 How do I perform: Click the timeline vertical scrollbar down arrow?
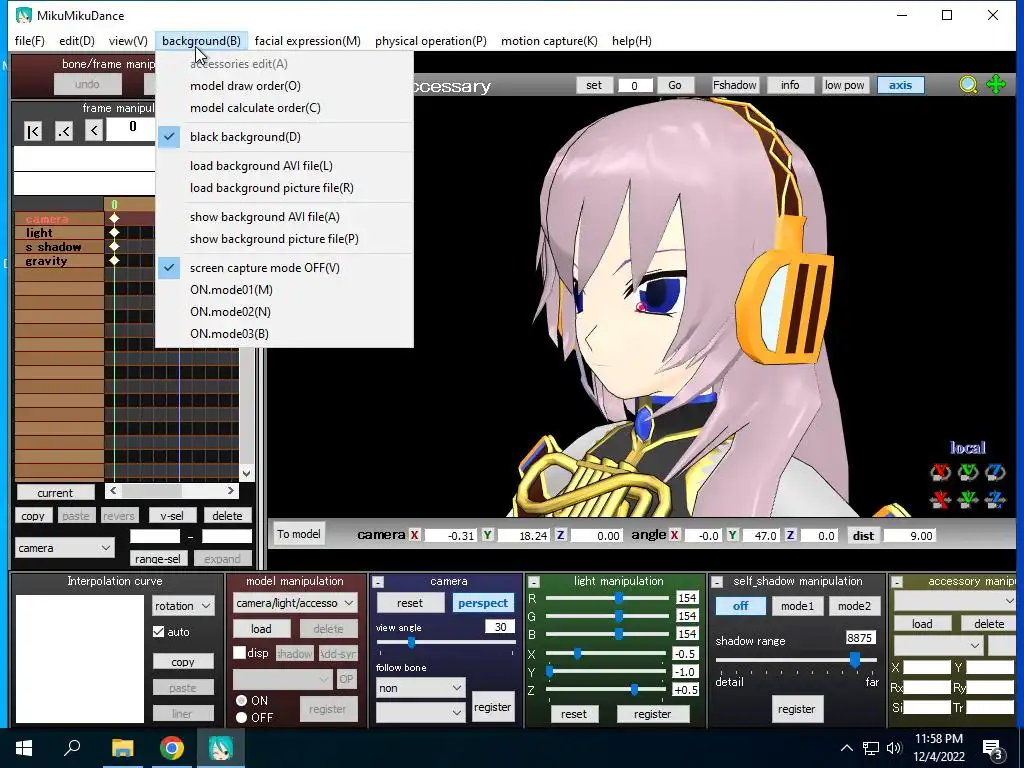246,473
